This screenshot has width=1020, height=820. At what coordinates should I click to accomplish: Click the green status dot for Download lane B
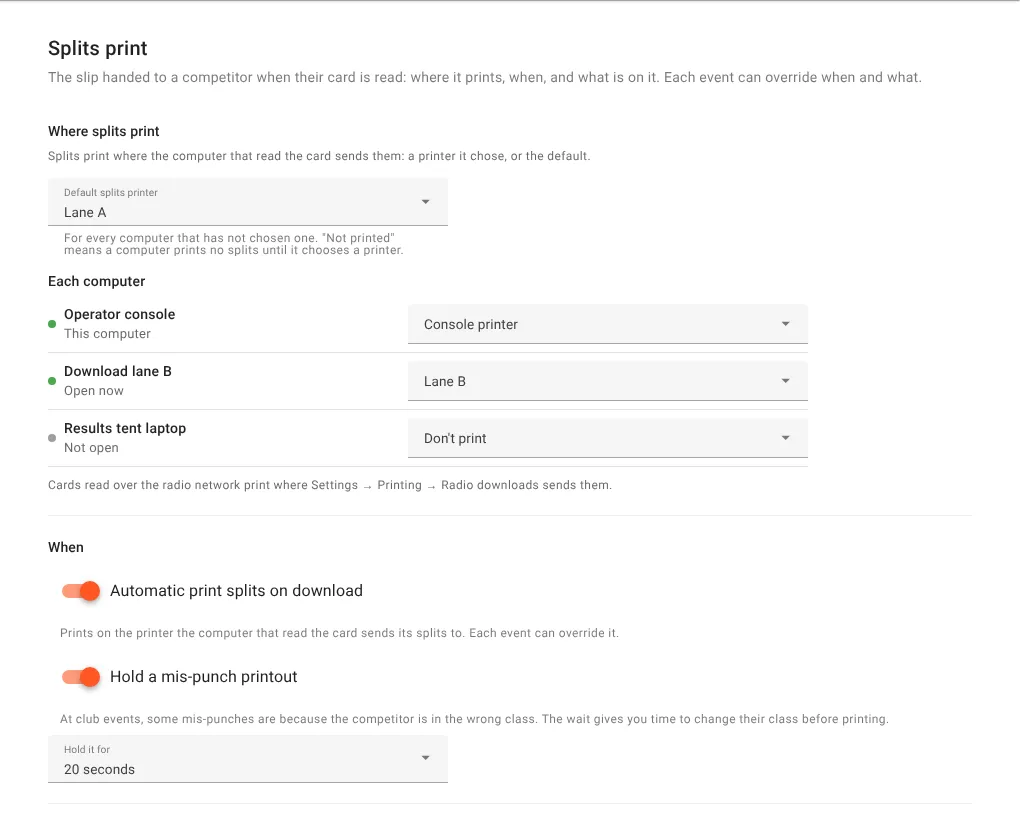tap(52, 381)
